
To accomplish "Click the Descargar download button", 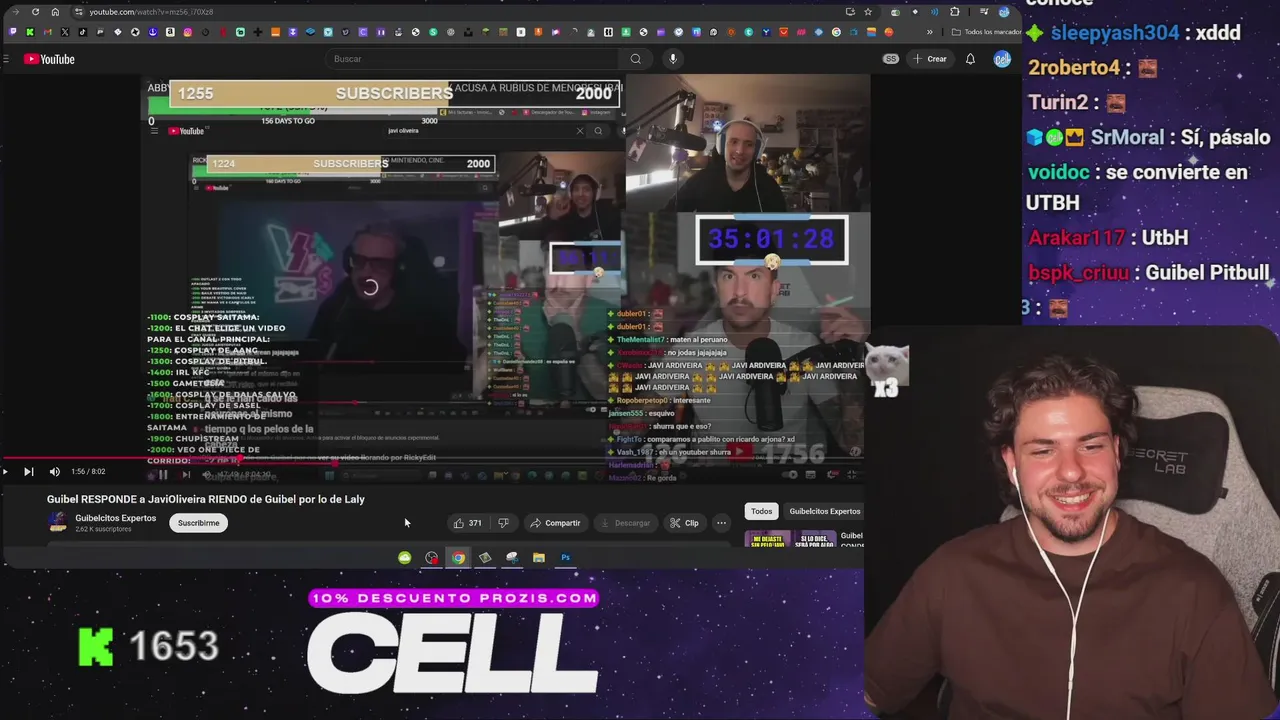I will pyautogui.click(x=625, y=523).
